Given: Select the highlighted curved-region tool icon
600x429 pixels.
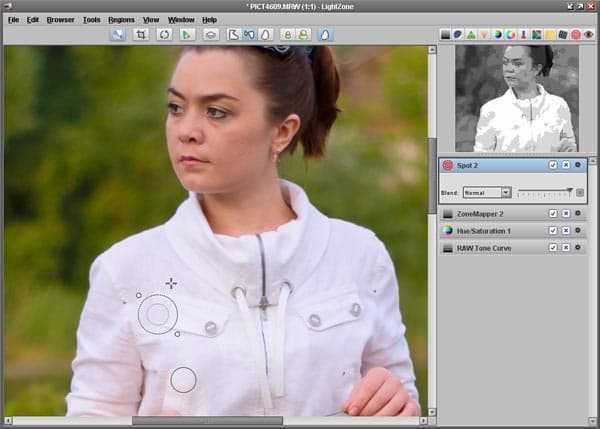Looking at the screenshot, I should (x=249, y=35).
